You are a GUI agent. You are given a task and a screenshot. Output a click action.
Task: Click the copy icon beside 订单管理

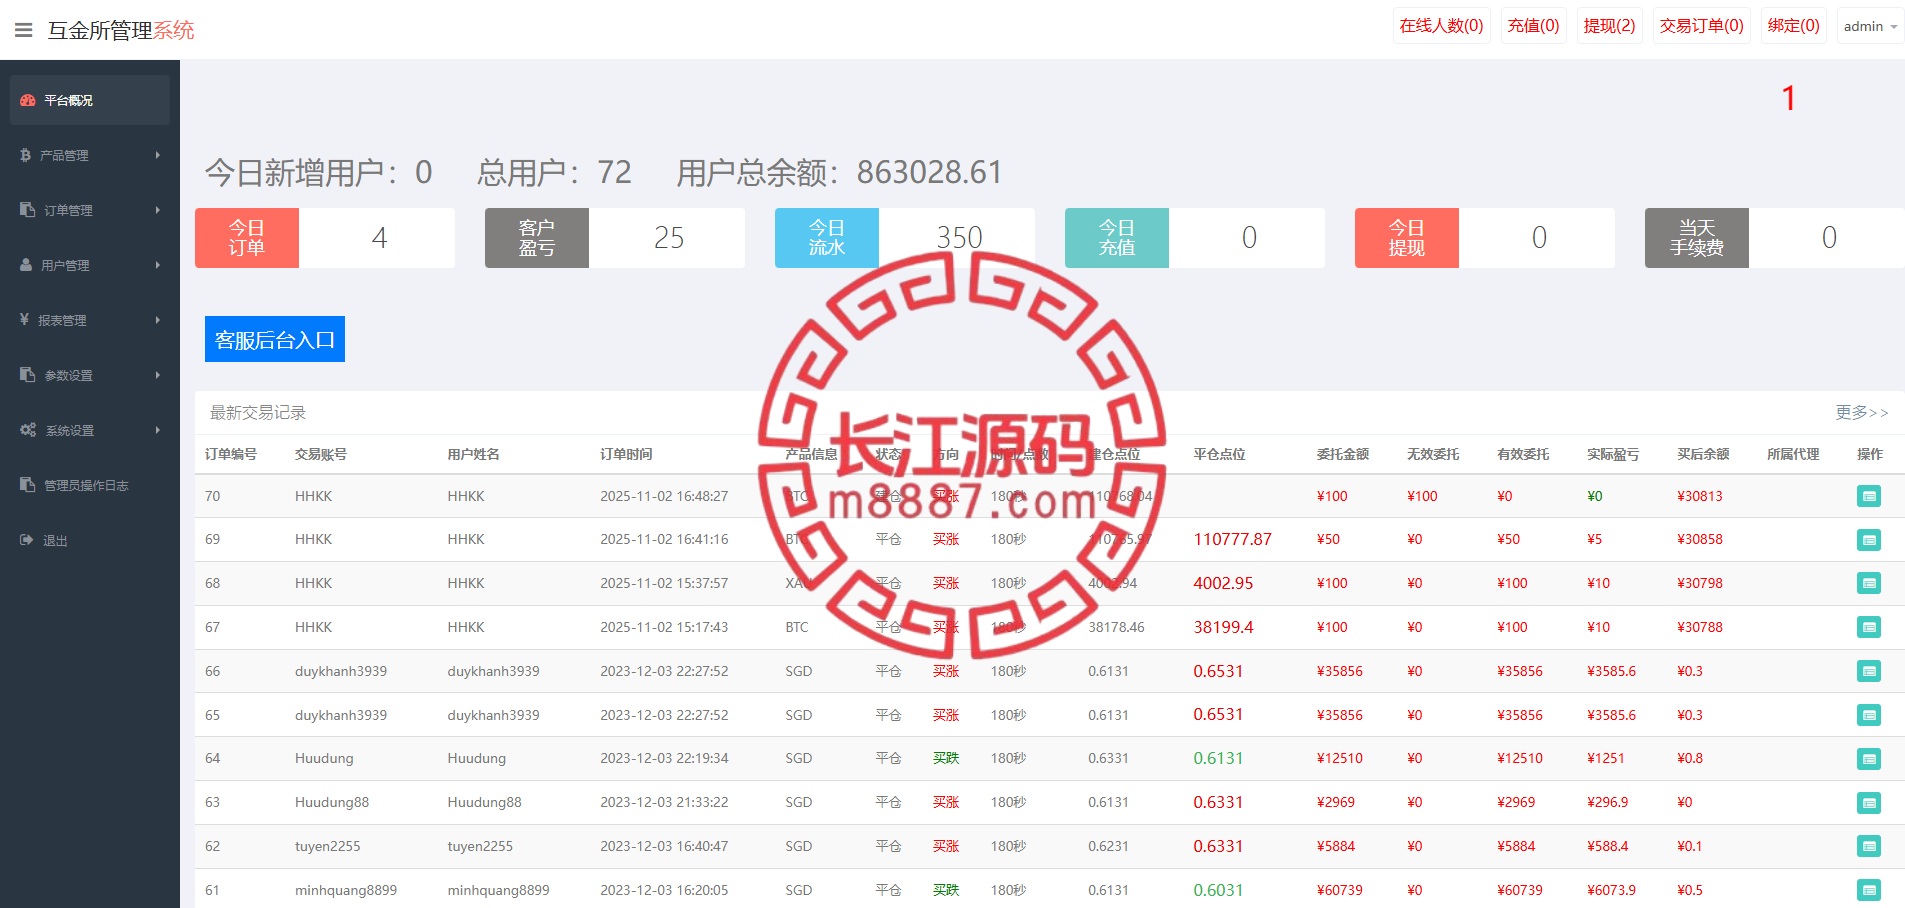point(28,210)
